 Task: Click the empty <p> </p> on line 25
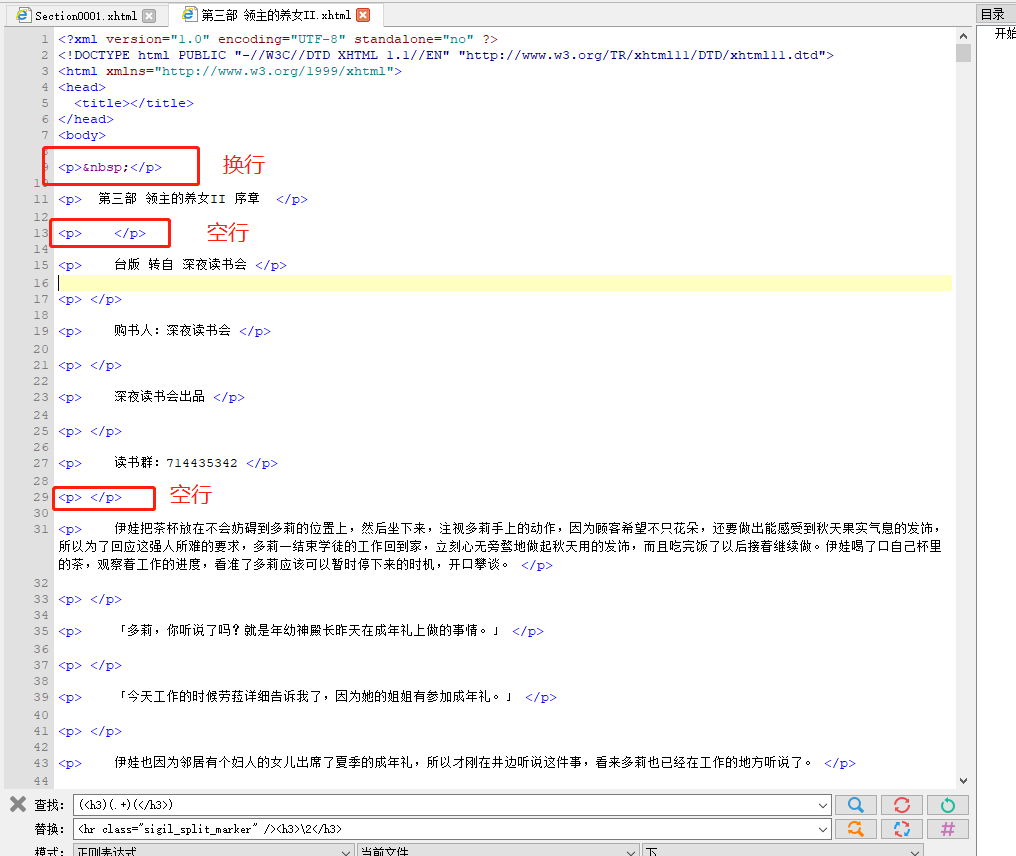(x=90, y=432)
